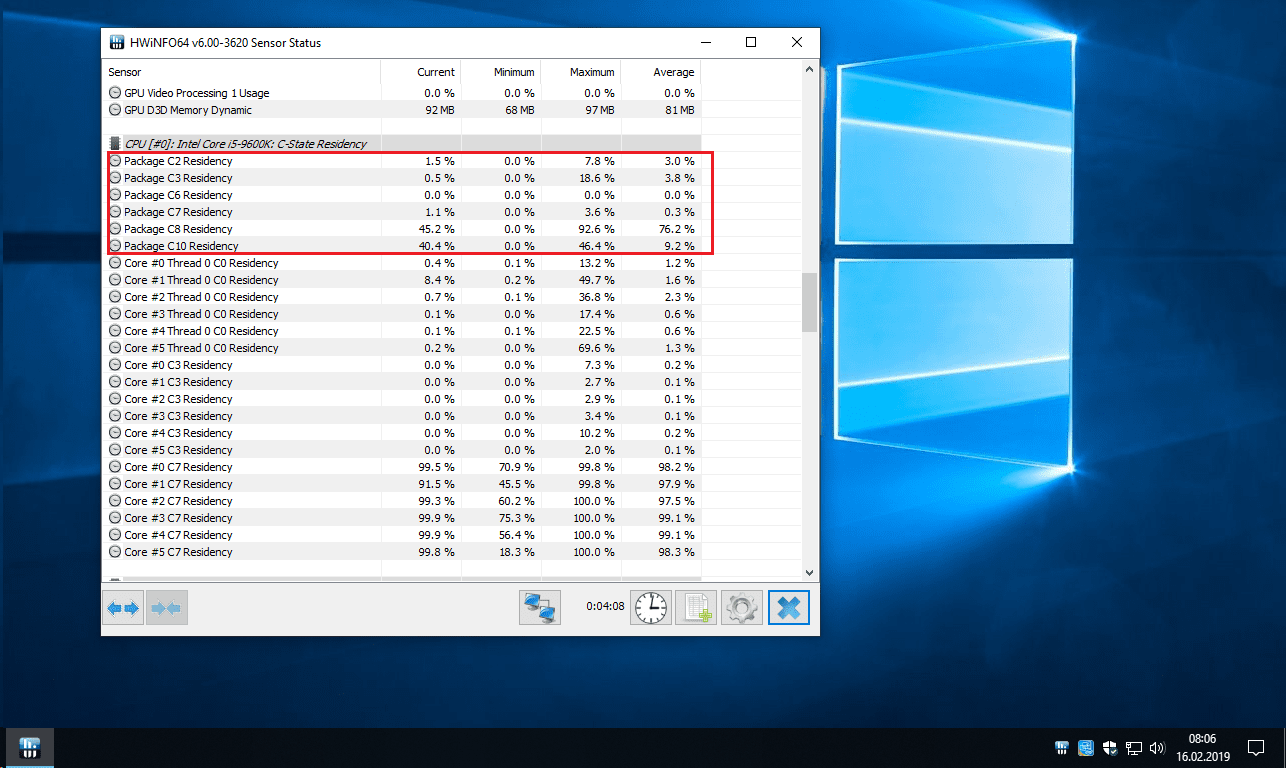Screen dimensions: 1286x768
Task: Click the 92 MB current value
Action: pyautogui.click(x=439, y=110)
